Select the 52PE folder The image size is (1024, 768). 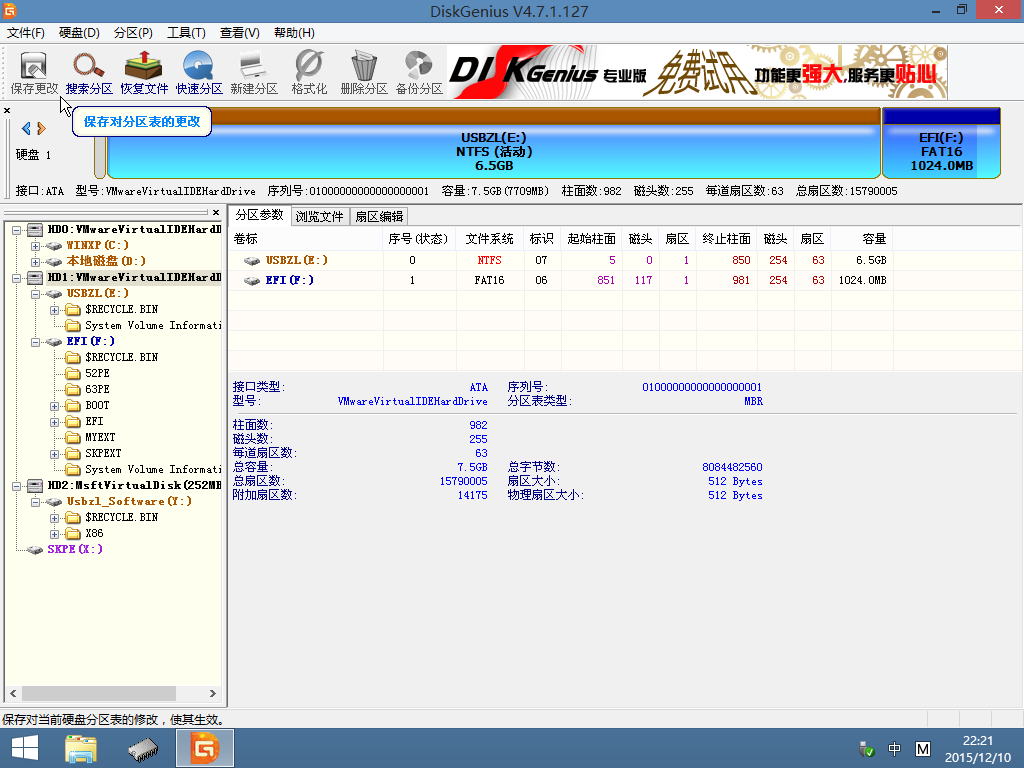tap(97, 373)
